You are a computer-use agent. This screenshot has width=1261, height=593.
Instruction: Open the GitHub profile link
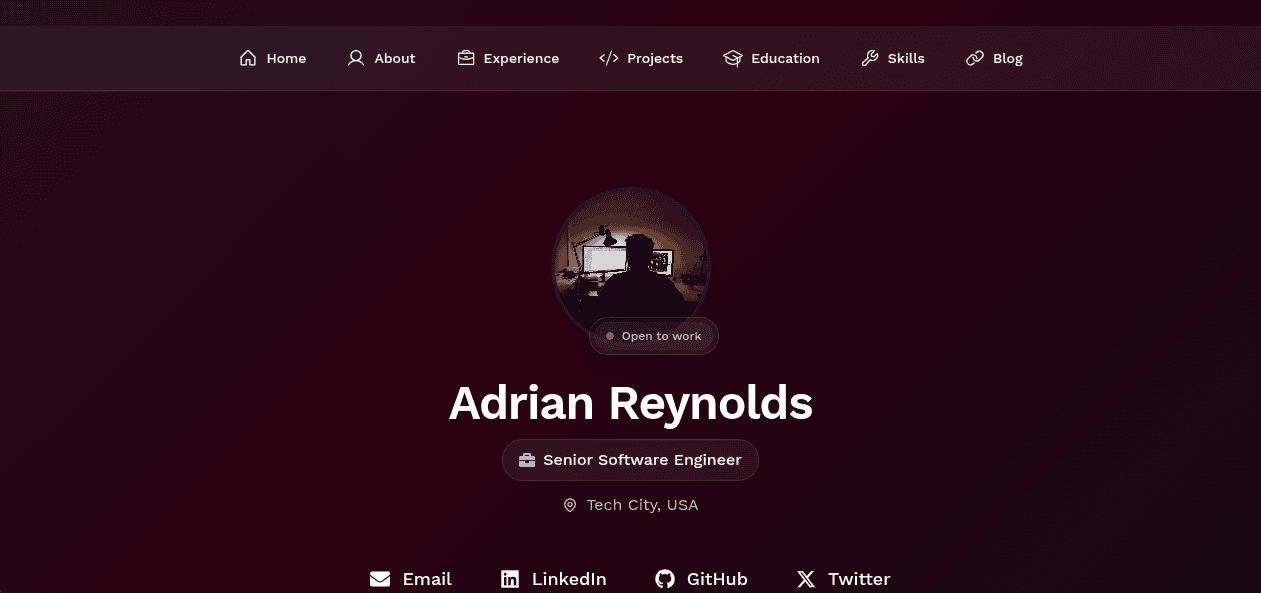point(701,579)
